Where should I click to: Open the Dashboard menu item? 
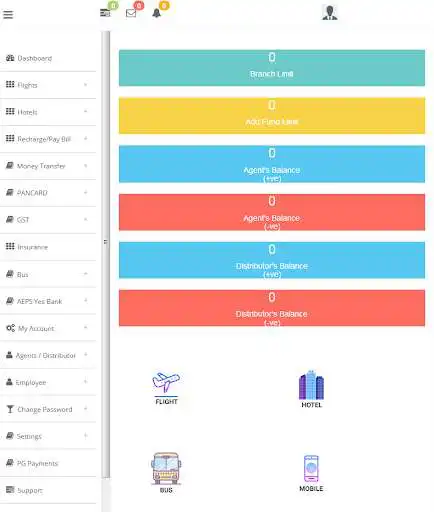48,58
